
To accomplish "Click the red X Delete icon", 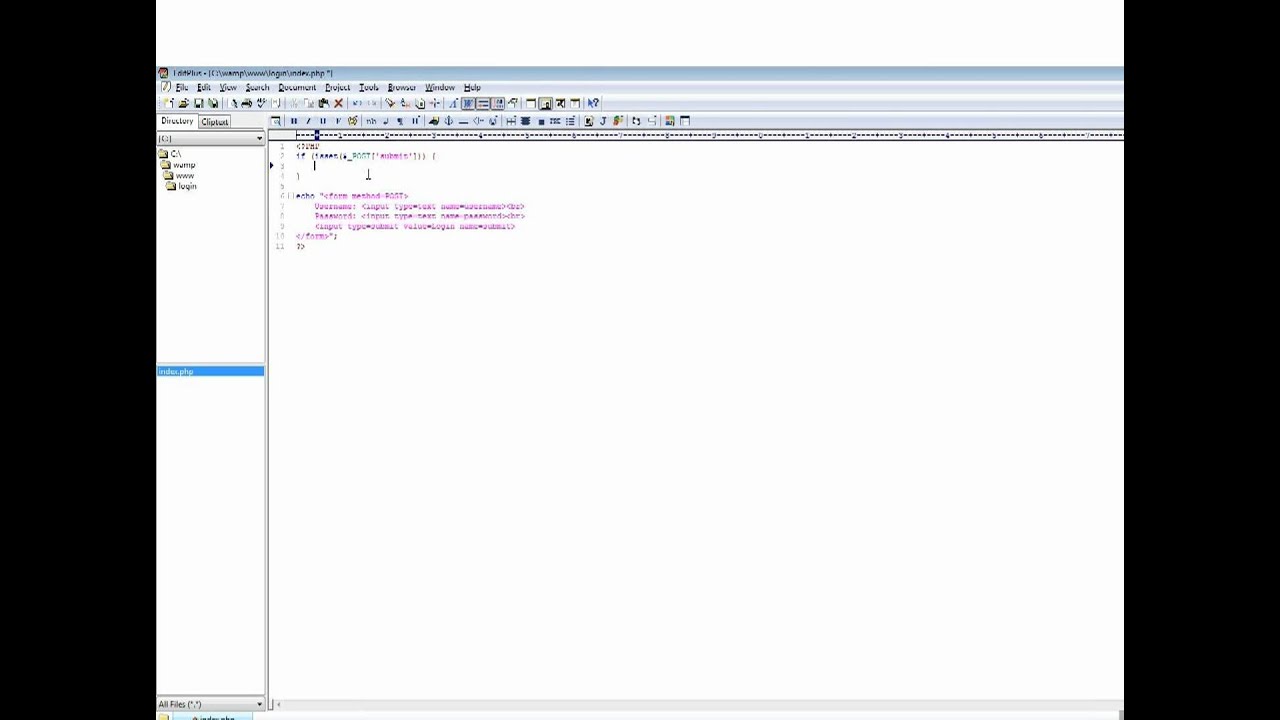I will 338,103.
